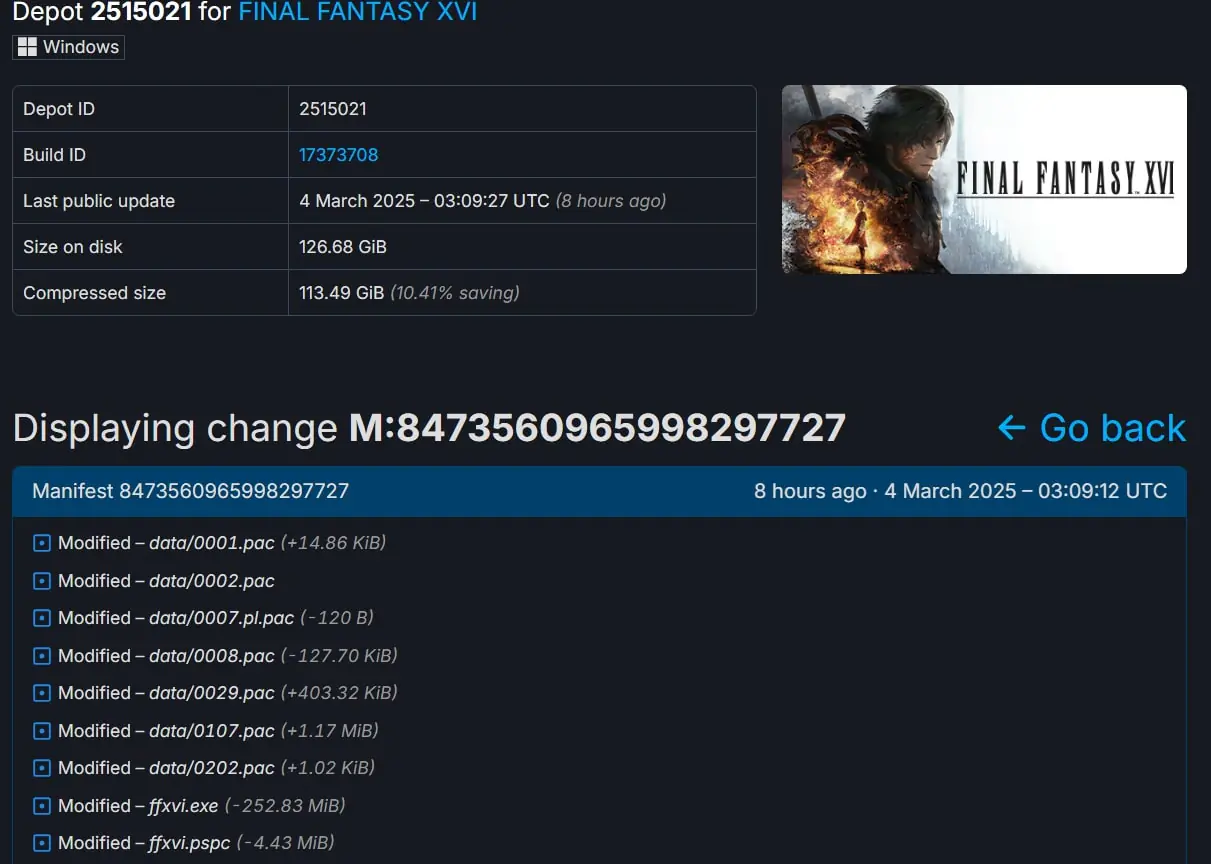This screenshot has width=1211, height=864.
Task: Click the Final Fantasy XVI banner image
Action: click(984, 179)
